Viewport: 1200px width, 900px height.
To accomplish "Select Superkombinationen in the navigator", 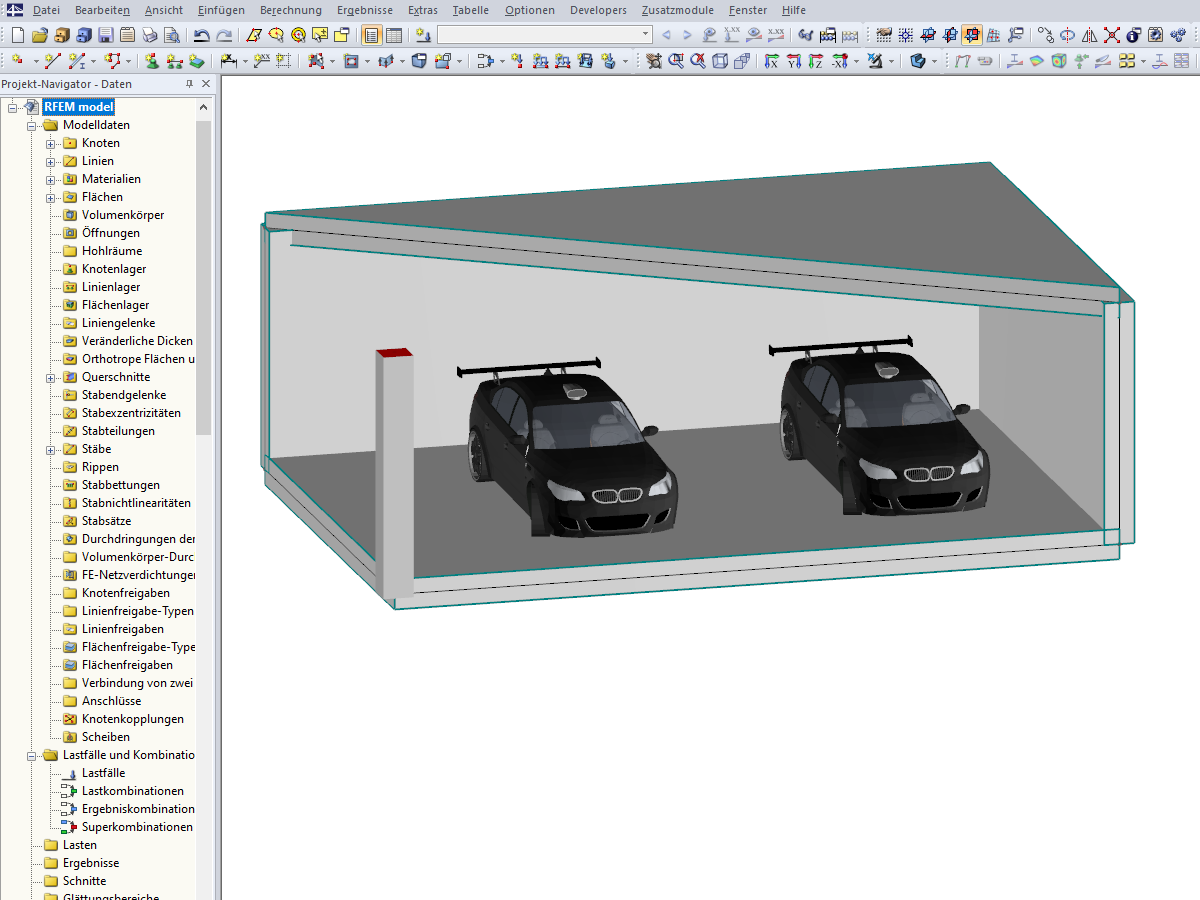I will (137, 827).
